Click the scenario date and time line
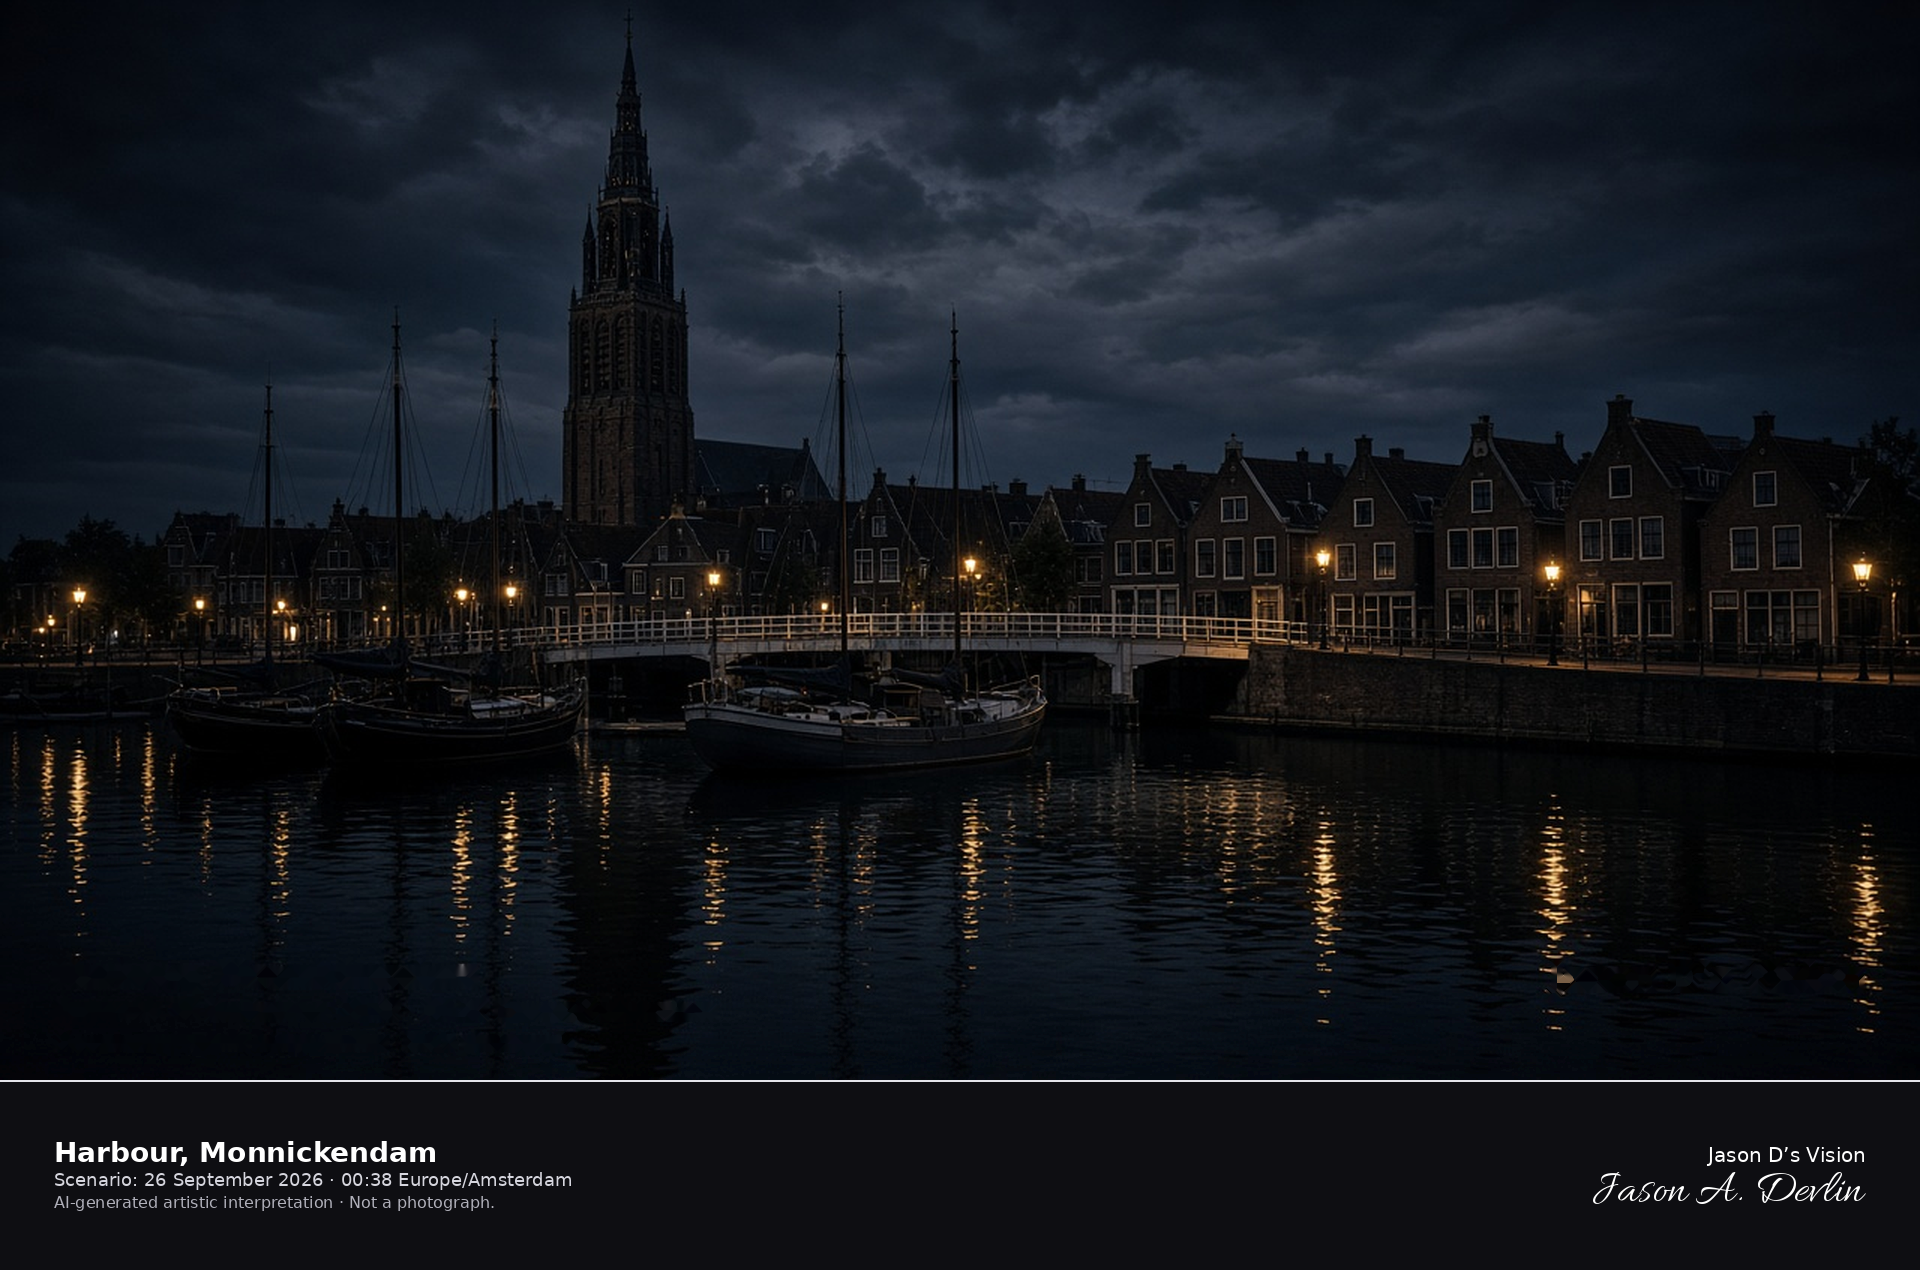This screenshot has height=1270, width=1920. tap(313, 1180)
